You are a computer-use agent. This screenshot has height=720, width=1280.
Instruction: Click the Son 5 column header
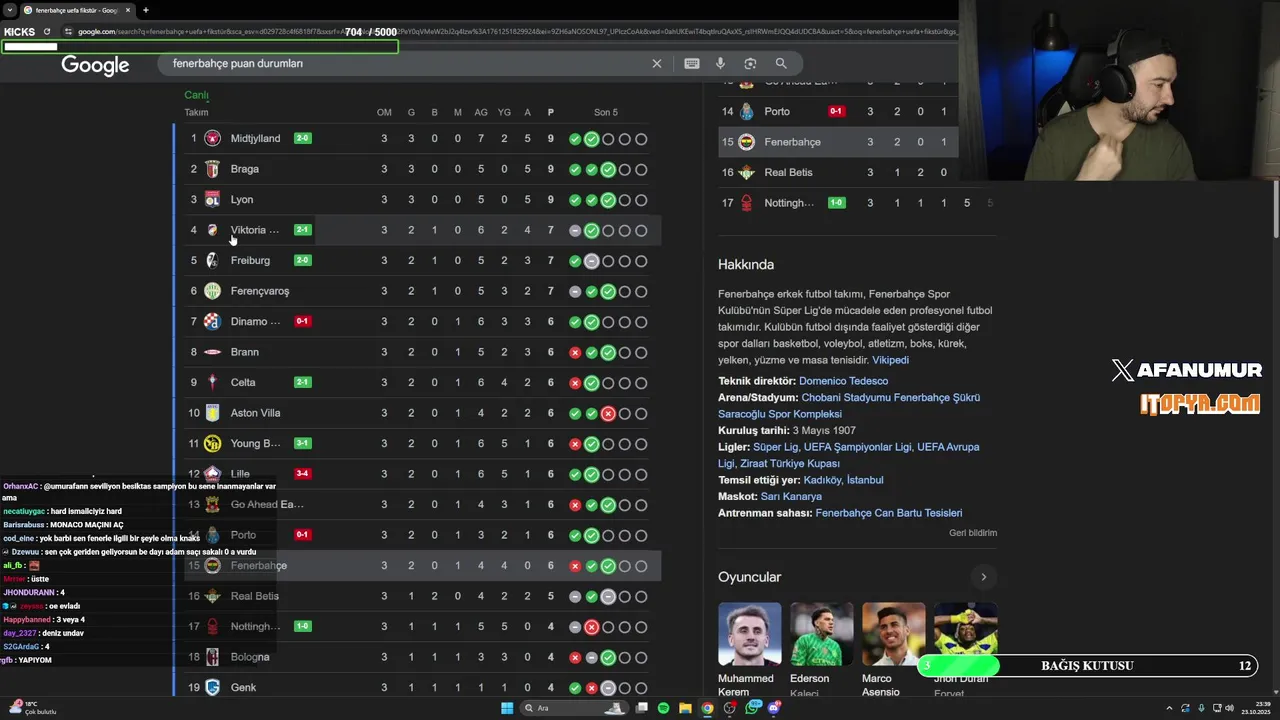(606, 112)
